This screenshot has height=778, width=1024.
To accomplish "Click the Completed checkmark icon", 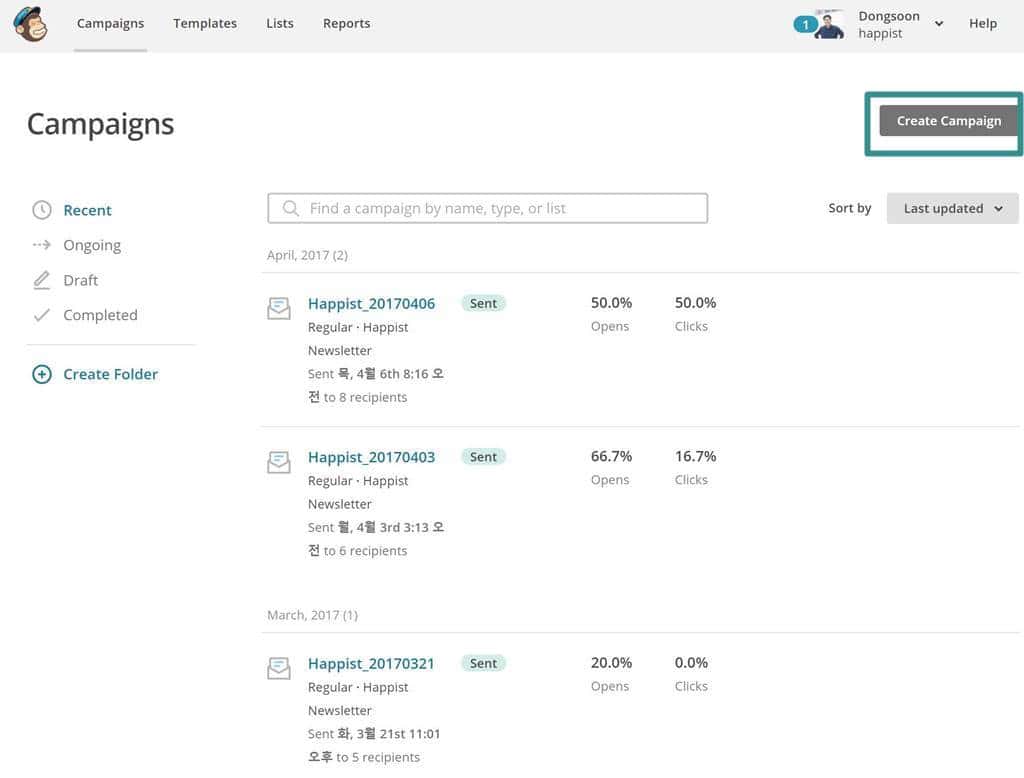I will [41, 314].
